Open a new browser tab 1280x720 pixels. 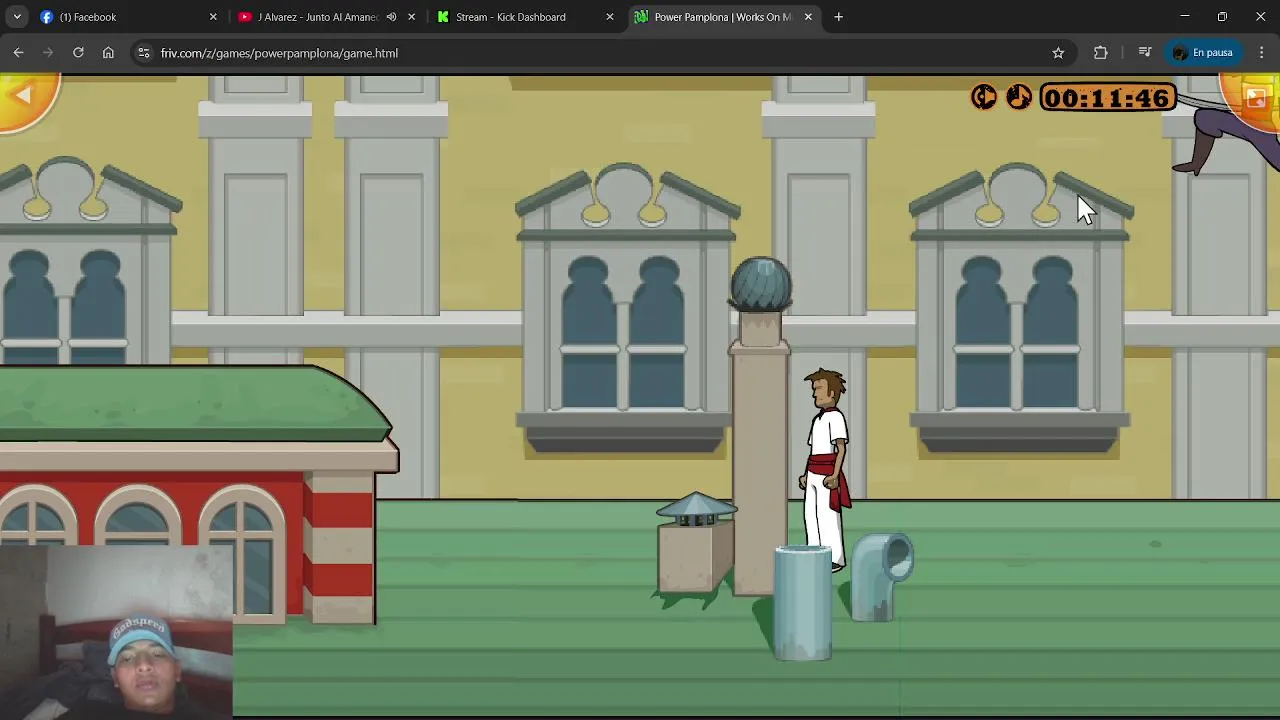tap(838, 17)
